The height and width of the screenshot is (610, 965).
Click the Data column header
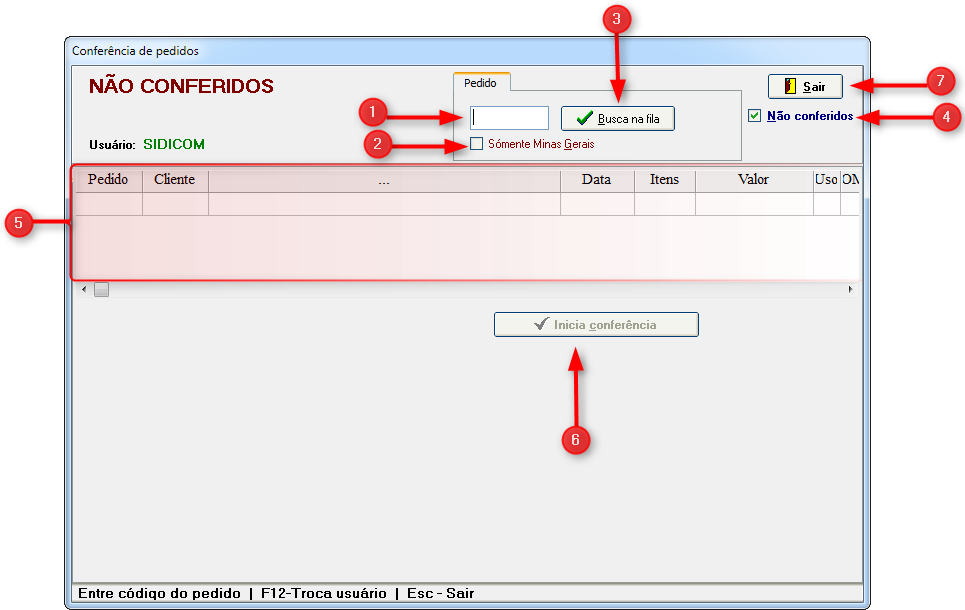(597, 180)
